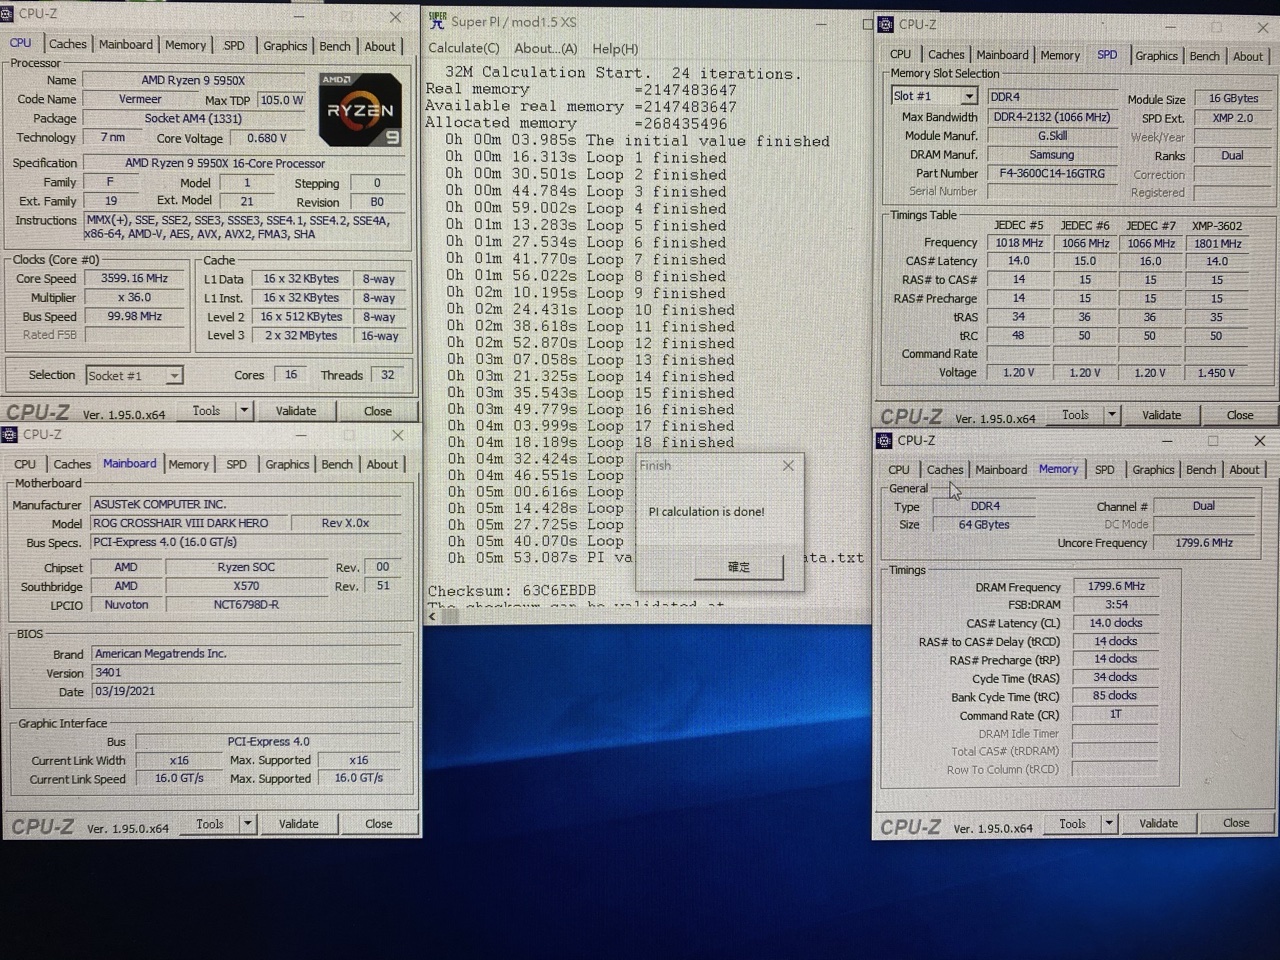Open Calculate(C) menu in Super PI
Screen dimensions: 1280x960
(464, 49)
